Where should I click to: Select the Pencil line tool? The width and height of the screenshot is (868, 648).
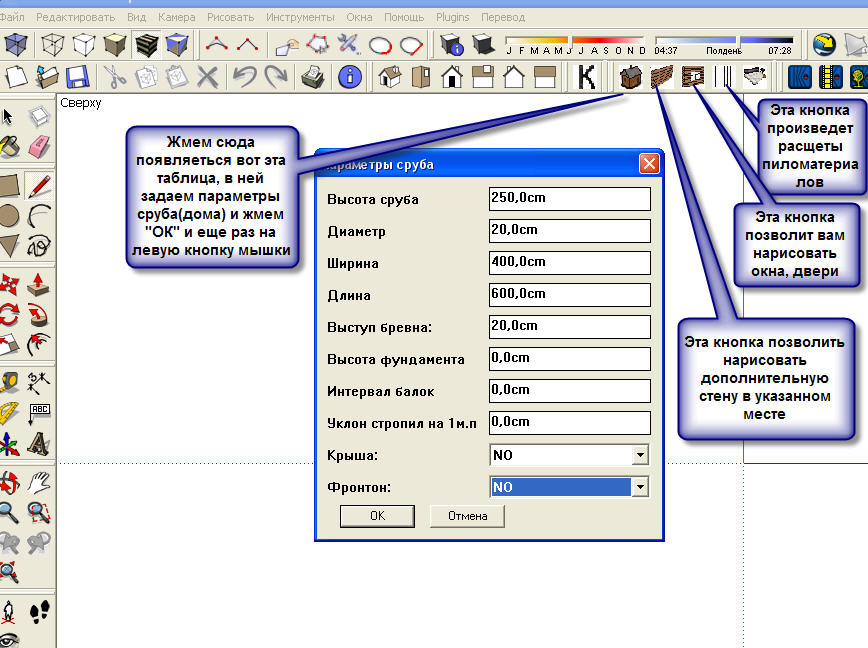[39, 185]
